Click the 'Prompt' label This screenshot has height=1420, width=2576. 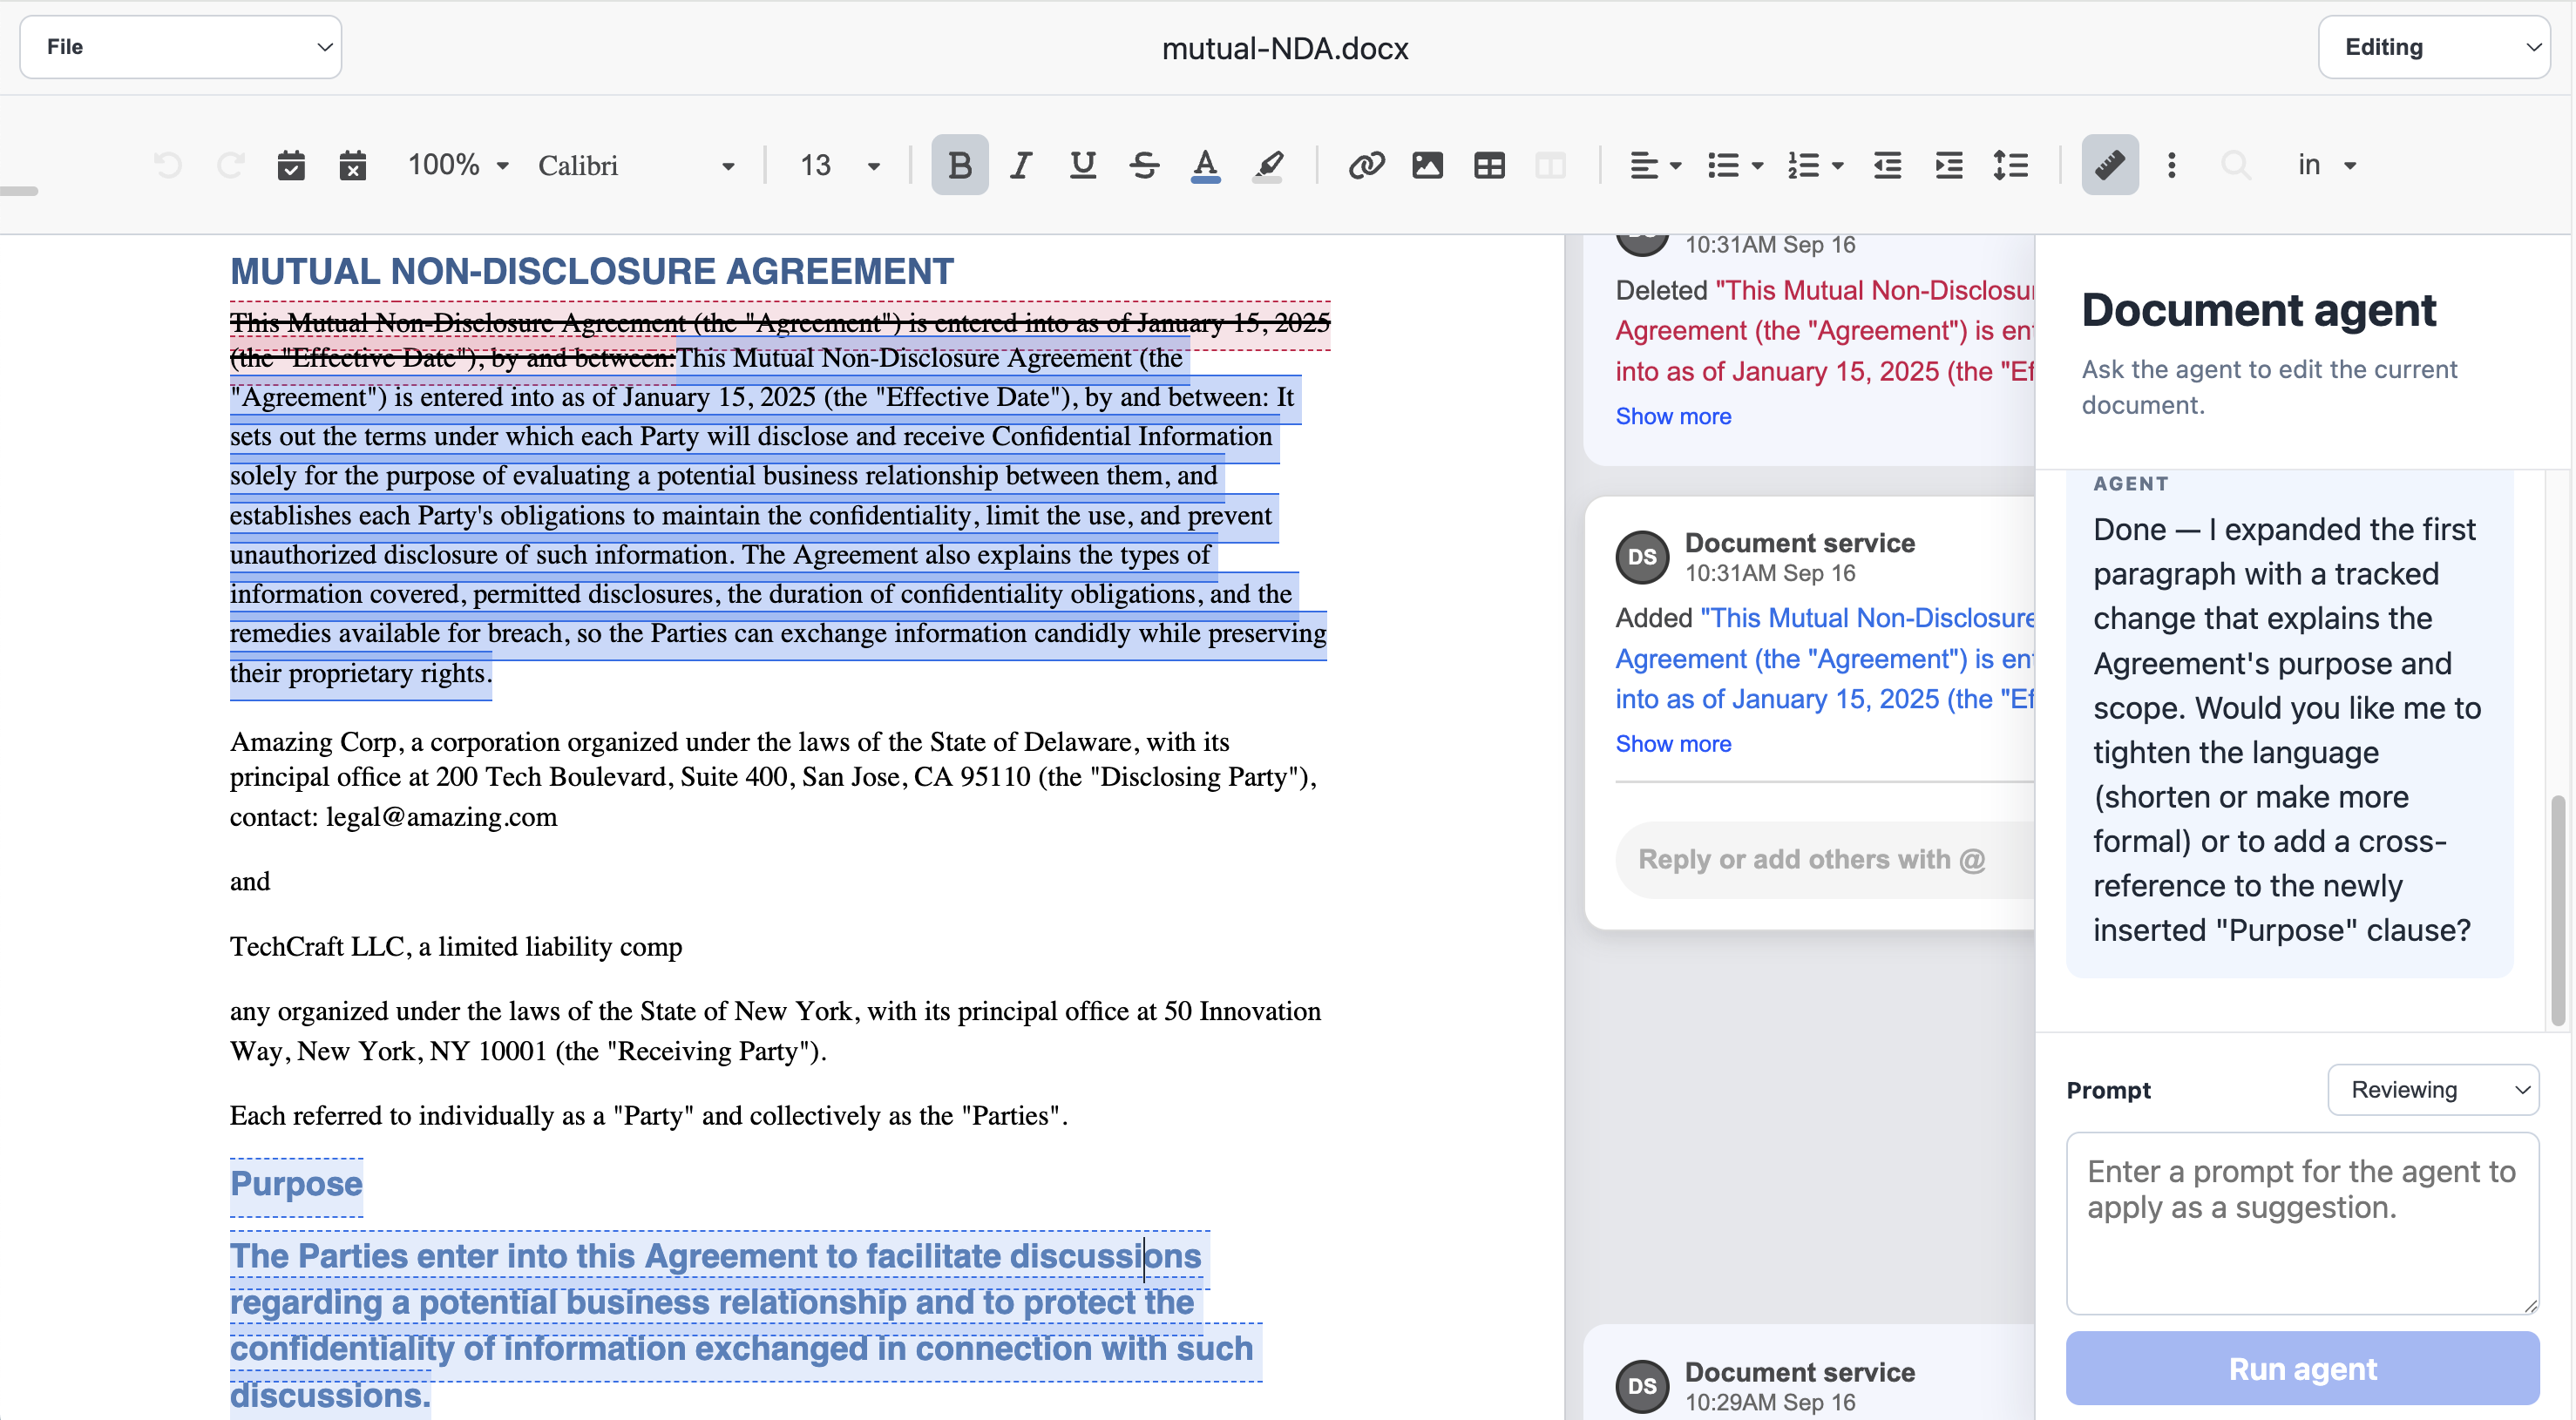point(2108,1090)
